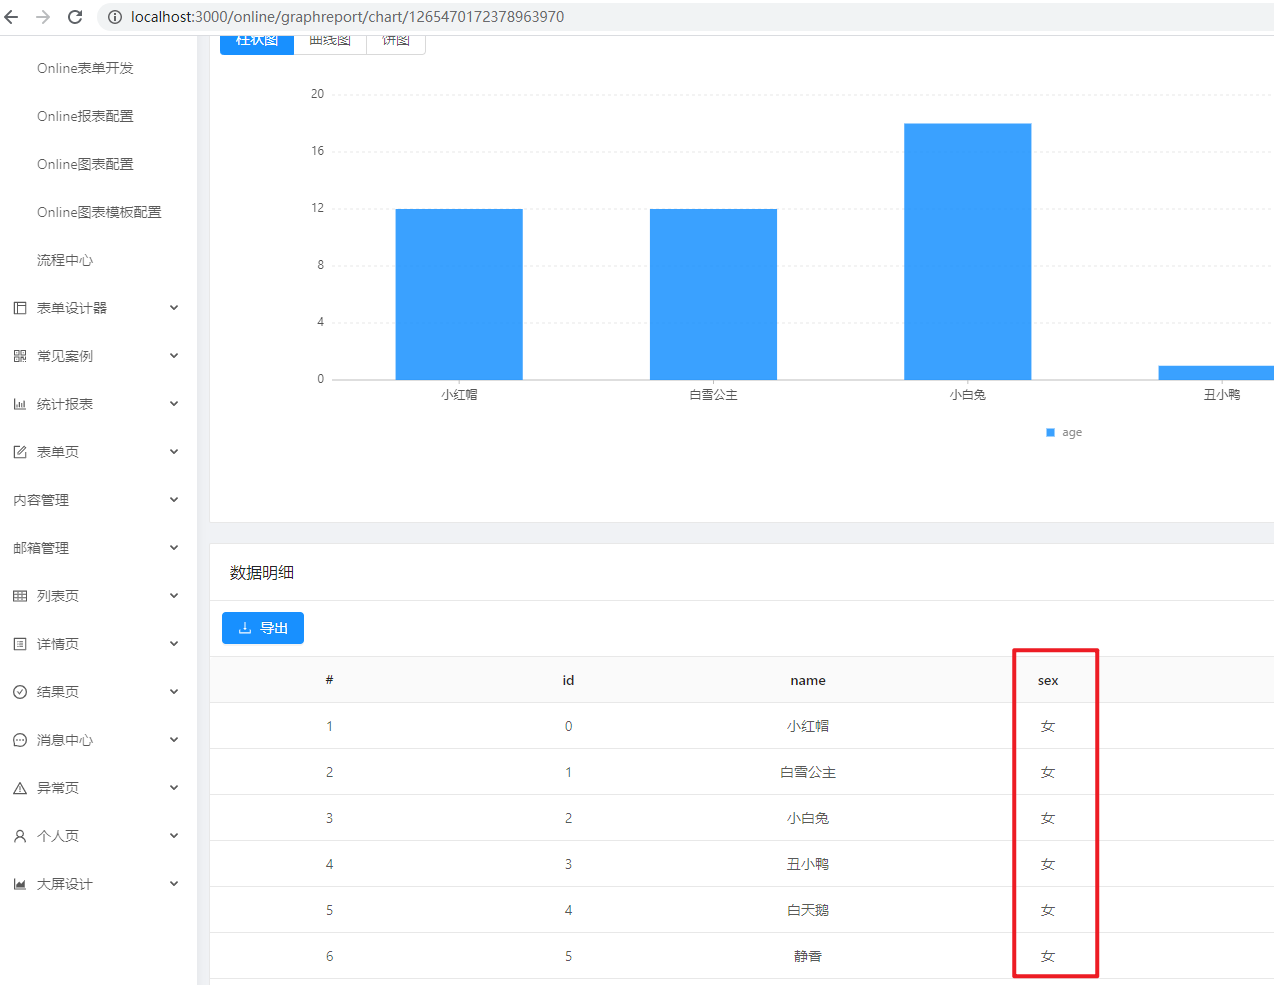The image size is (1274, 985).
Task: Open Online报表配置 menu item
Action: pos(85,116)
